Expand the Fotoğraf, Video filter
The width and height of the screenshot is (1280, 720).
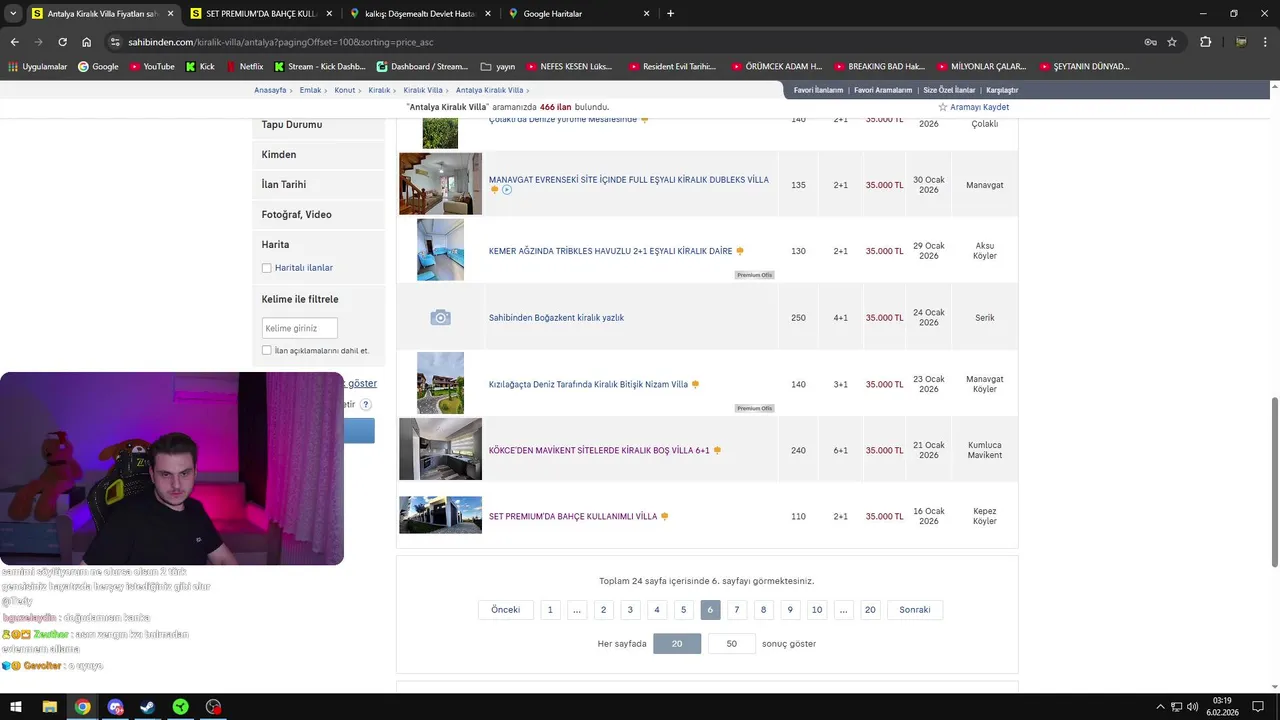tap(318, 215)
